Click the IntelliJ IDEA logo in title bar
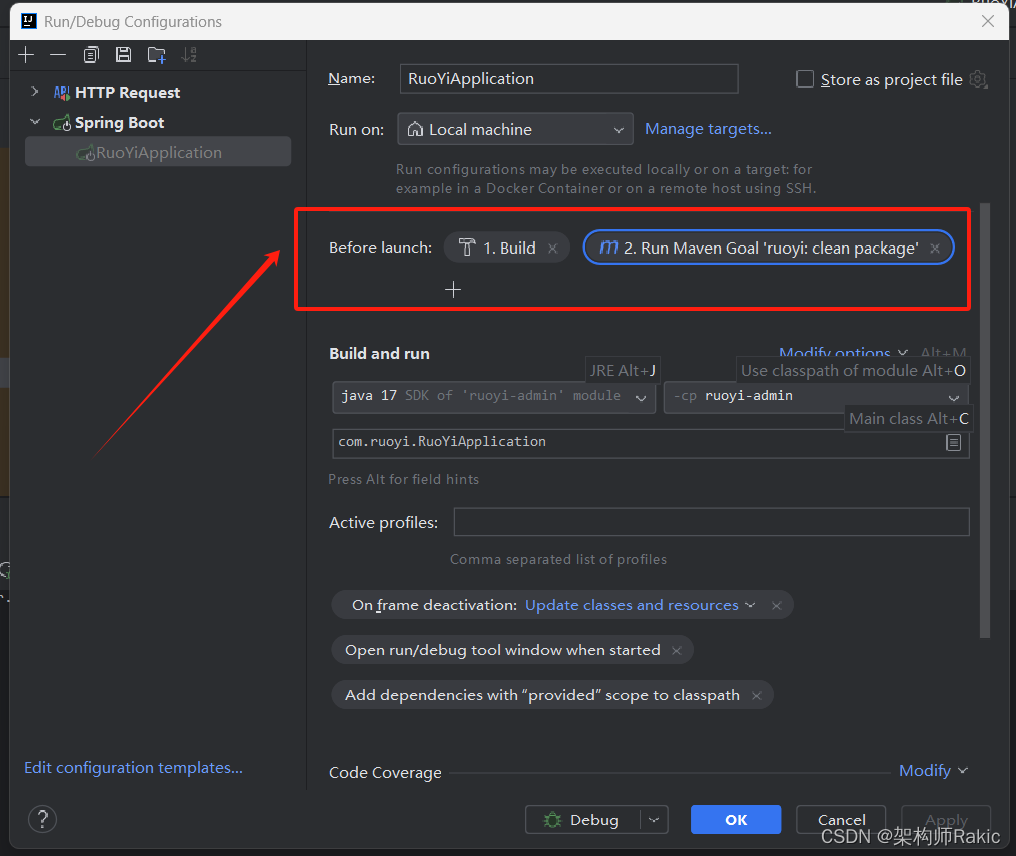 coord(29,21)
